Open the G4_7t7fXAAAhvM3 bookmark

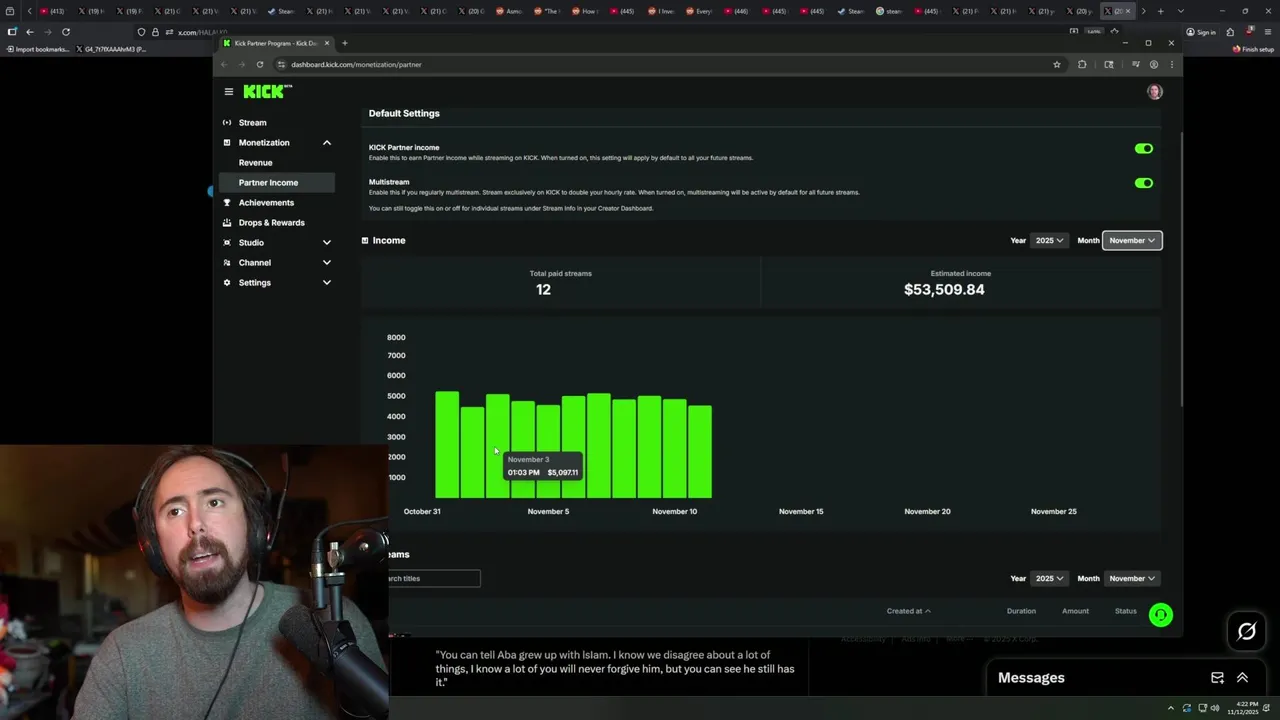point(111,49)
